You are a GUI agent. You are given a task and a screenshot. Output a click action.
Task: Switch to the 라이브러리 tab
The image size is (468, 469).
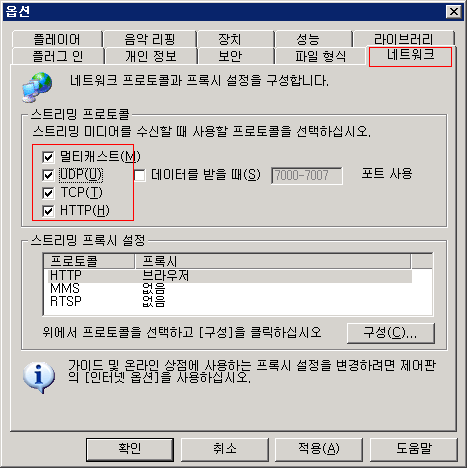point(404,39)
